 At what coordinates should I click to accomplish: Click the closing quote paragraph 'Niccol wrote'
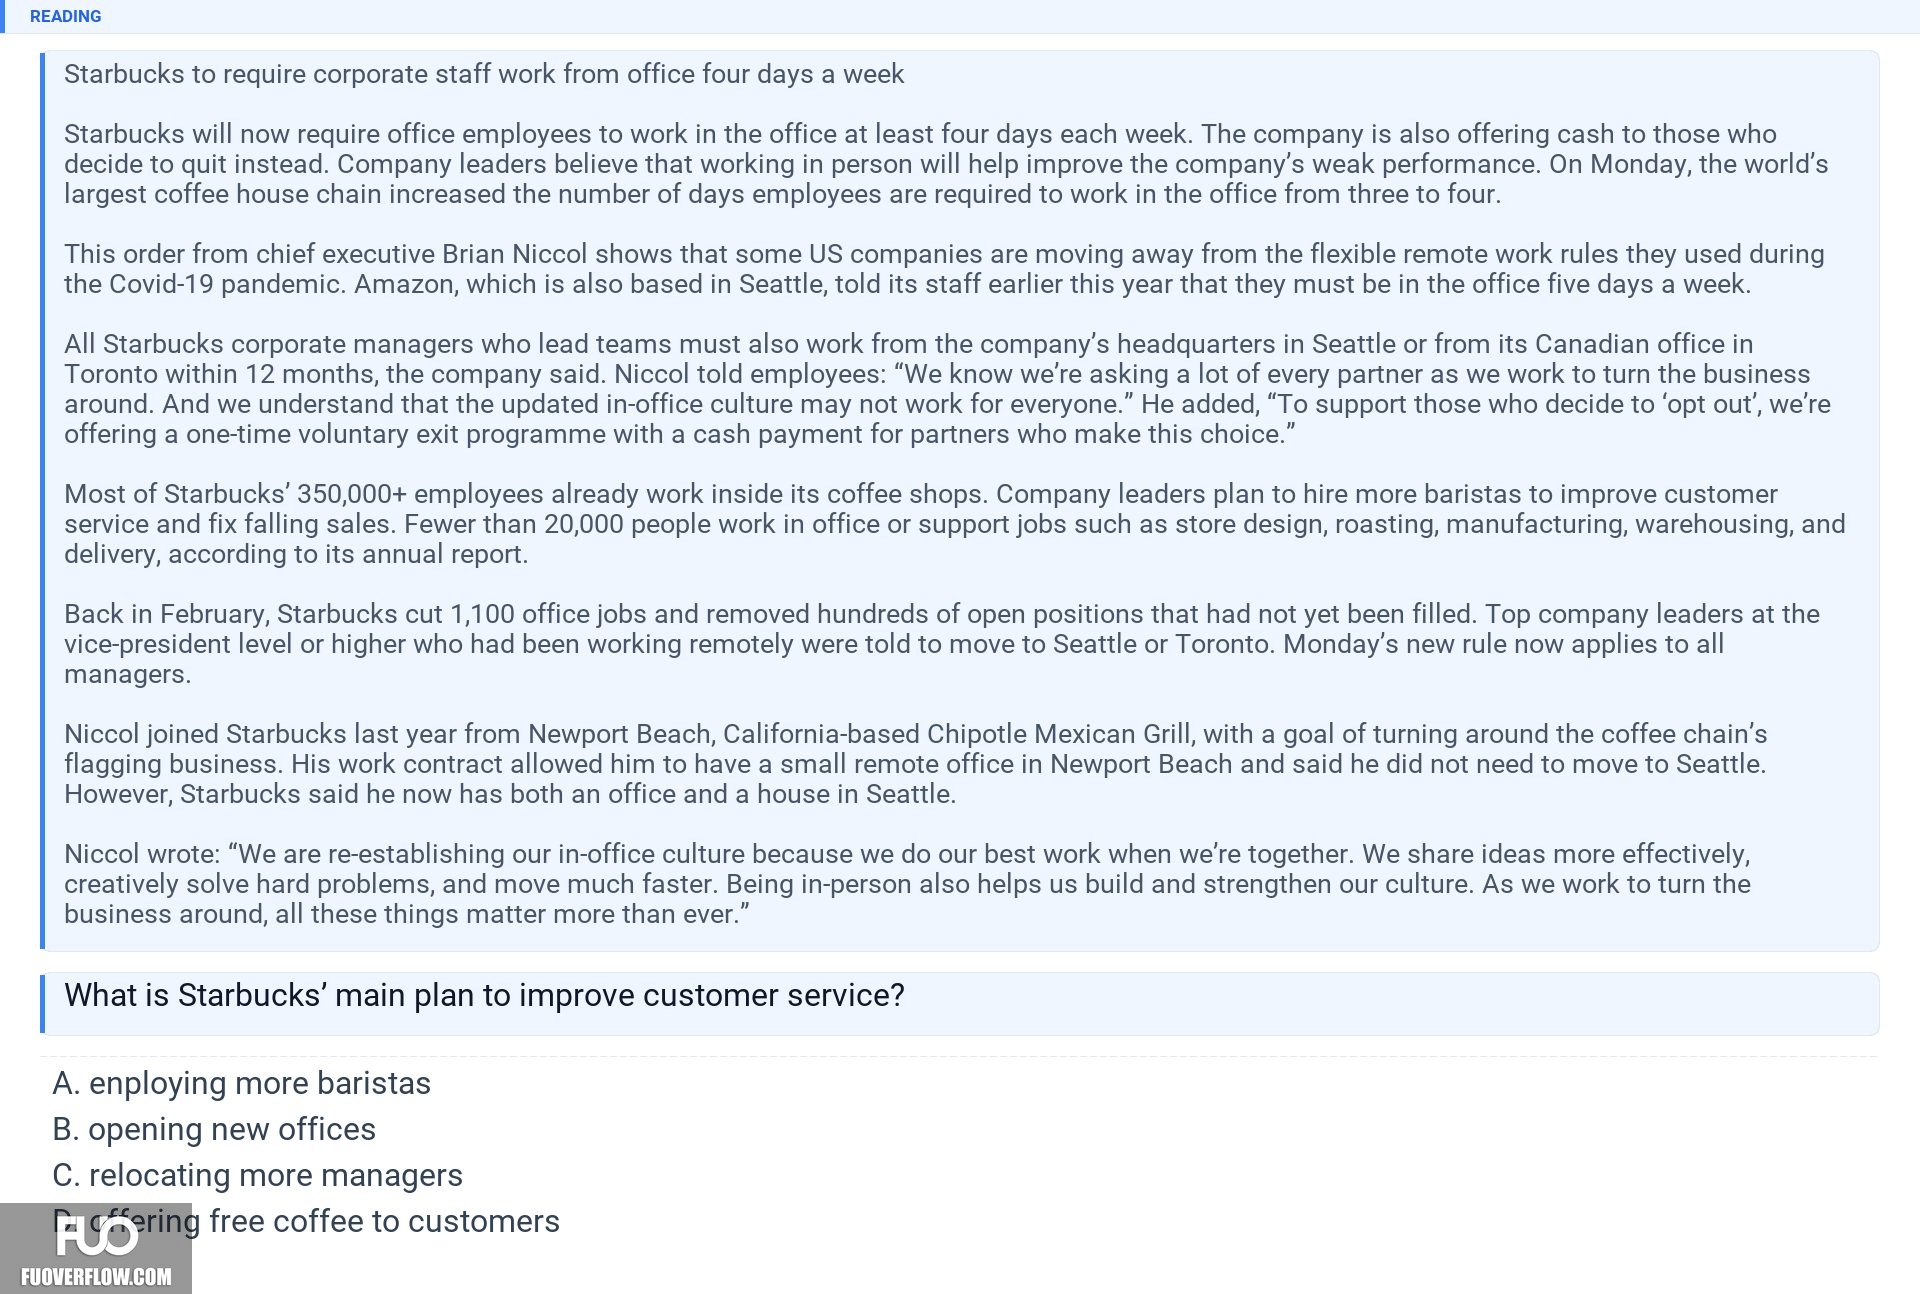click(x=907, y=884)
